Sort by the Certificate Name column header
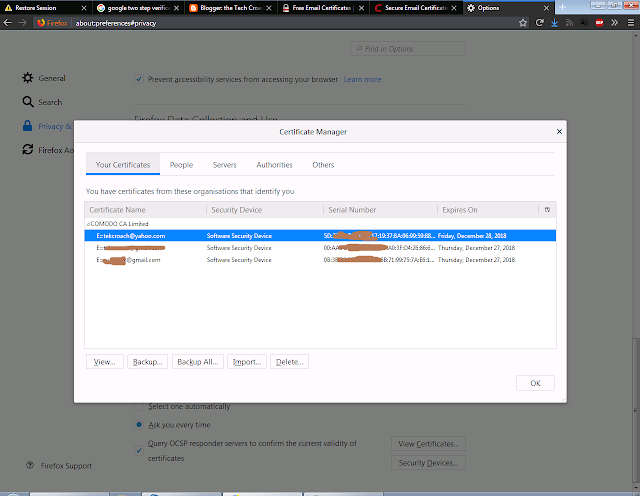The image size is (640, 496). tap(145, 210)
